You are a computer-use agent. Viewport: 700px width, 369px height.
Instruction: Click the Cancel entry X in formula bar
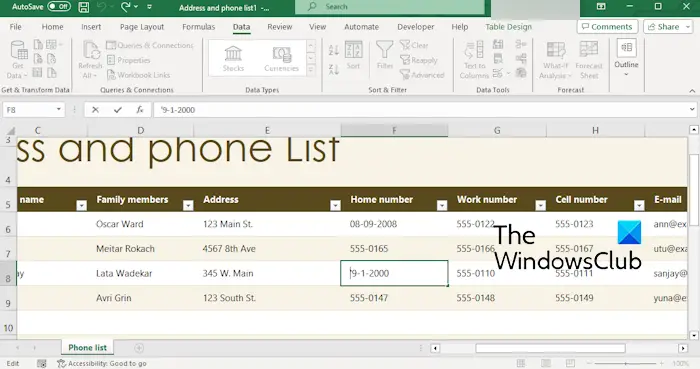point(95,110)
